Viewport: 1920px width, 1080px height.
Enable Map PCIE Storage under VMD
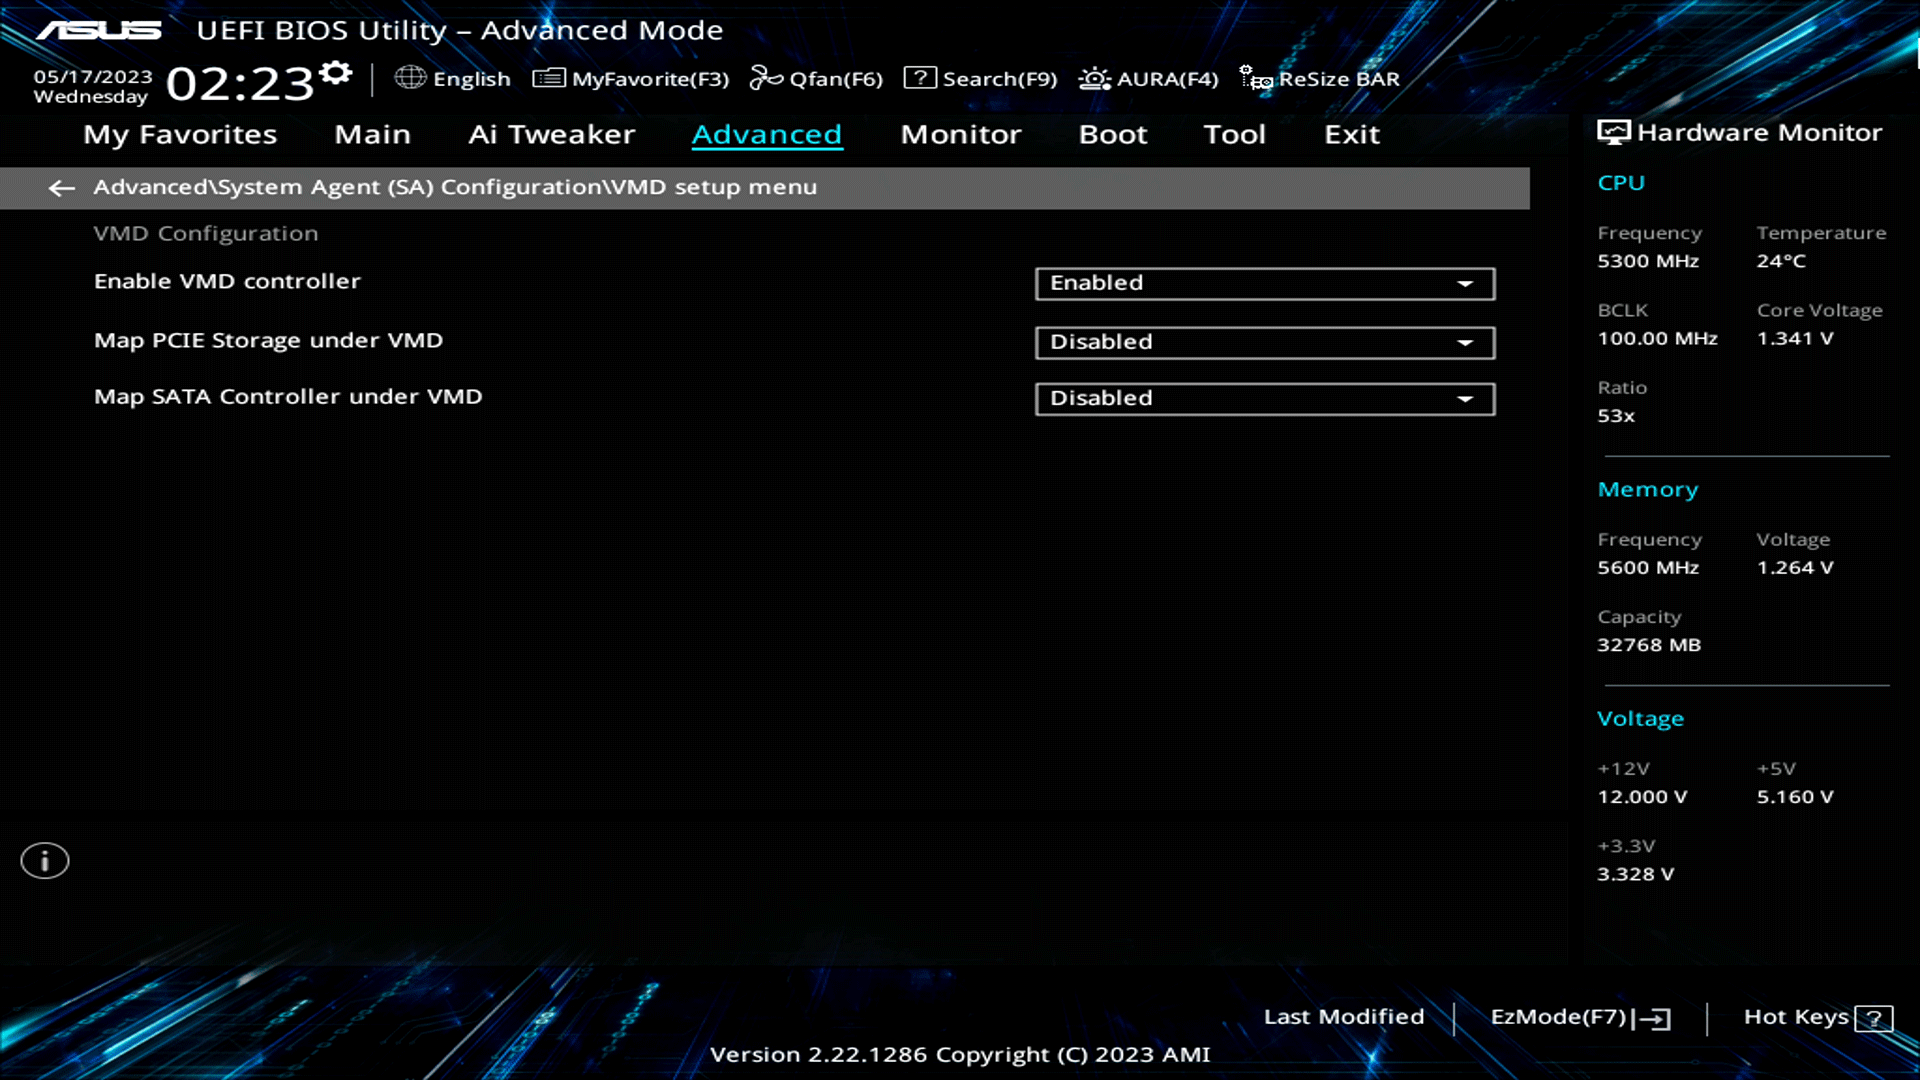[1263, 342]
